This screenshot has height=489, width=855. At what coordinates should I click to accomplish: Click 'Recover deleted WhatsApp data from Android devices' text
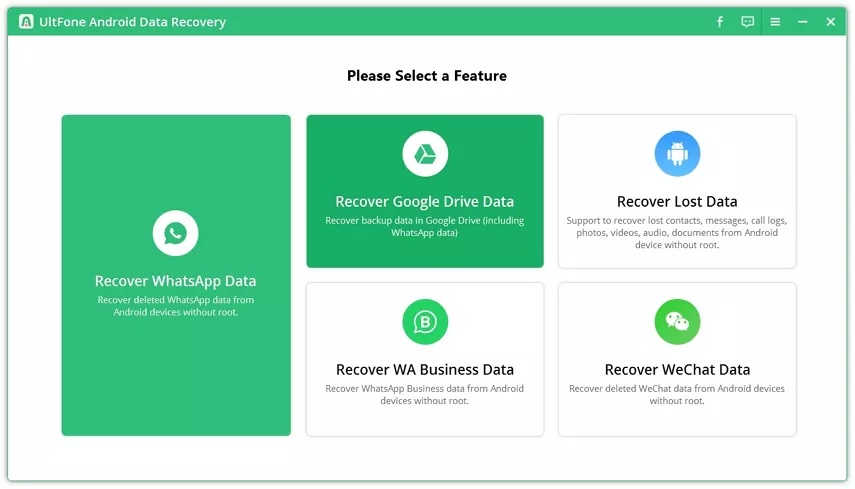(x=176, y=306)
